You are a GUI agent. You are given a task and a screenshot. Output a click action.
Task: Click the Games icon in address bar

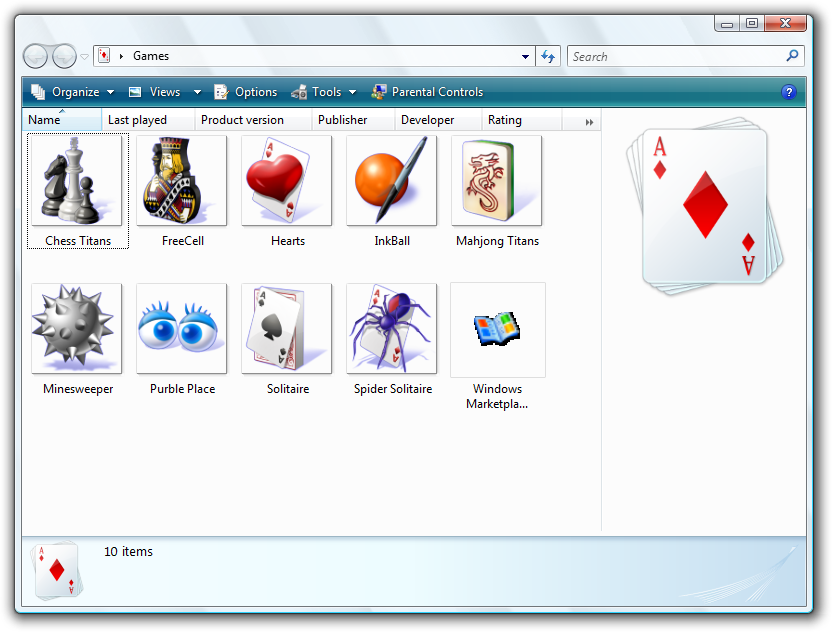105,56
